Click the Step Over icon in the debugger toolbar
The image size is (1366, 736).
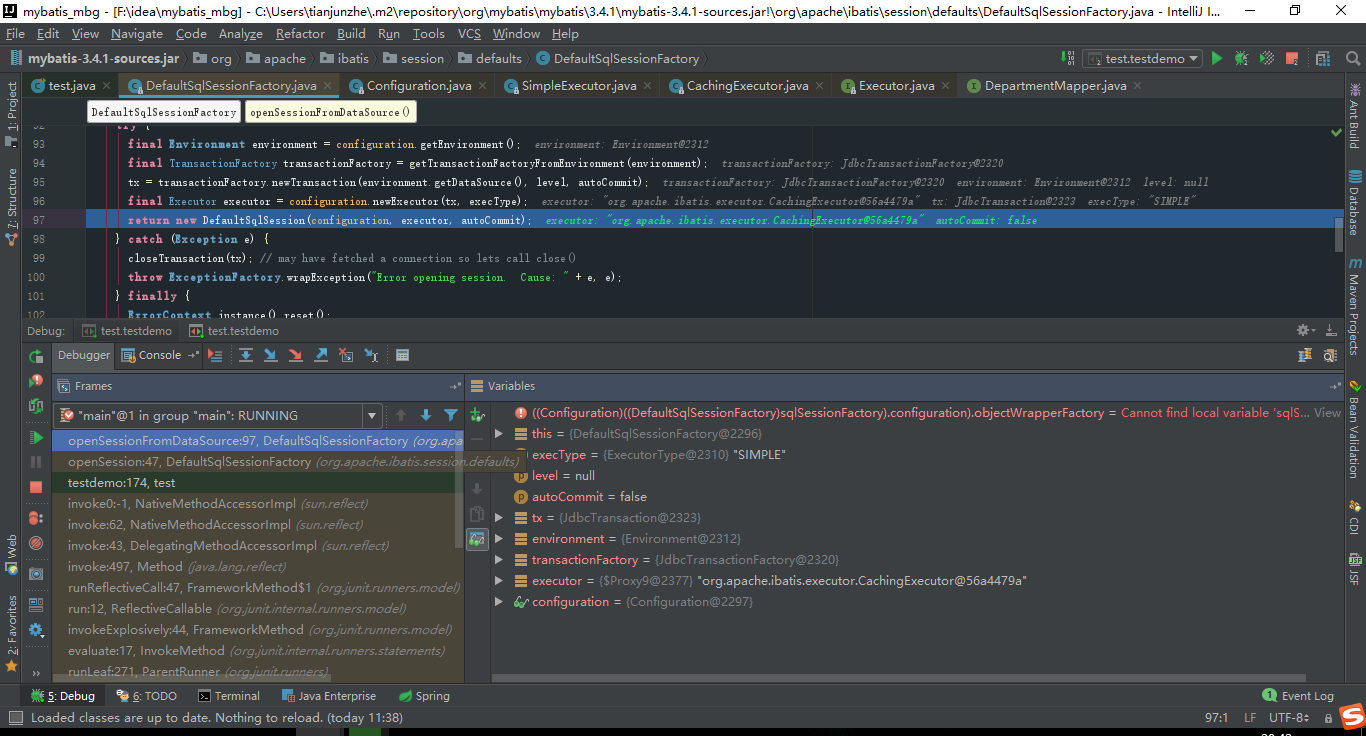(x=246, y=355)
